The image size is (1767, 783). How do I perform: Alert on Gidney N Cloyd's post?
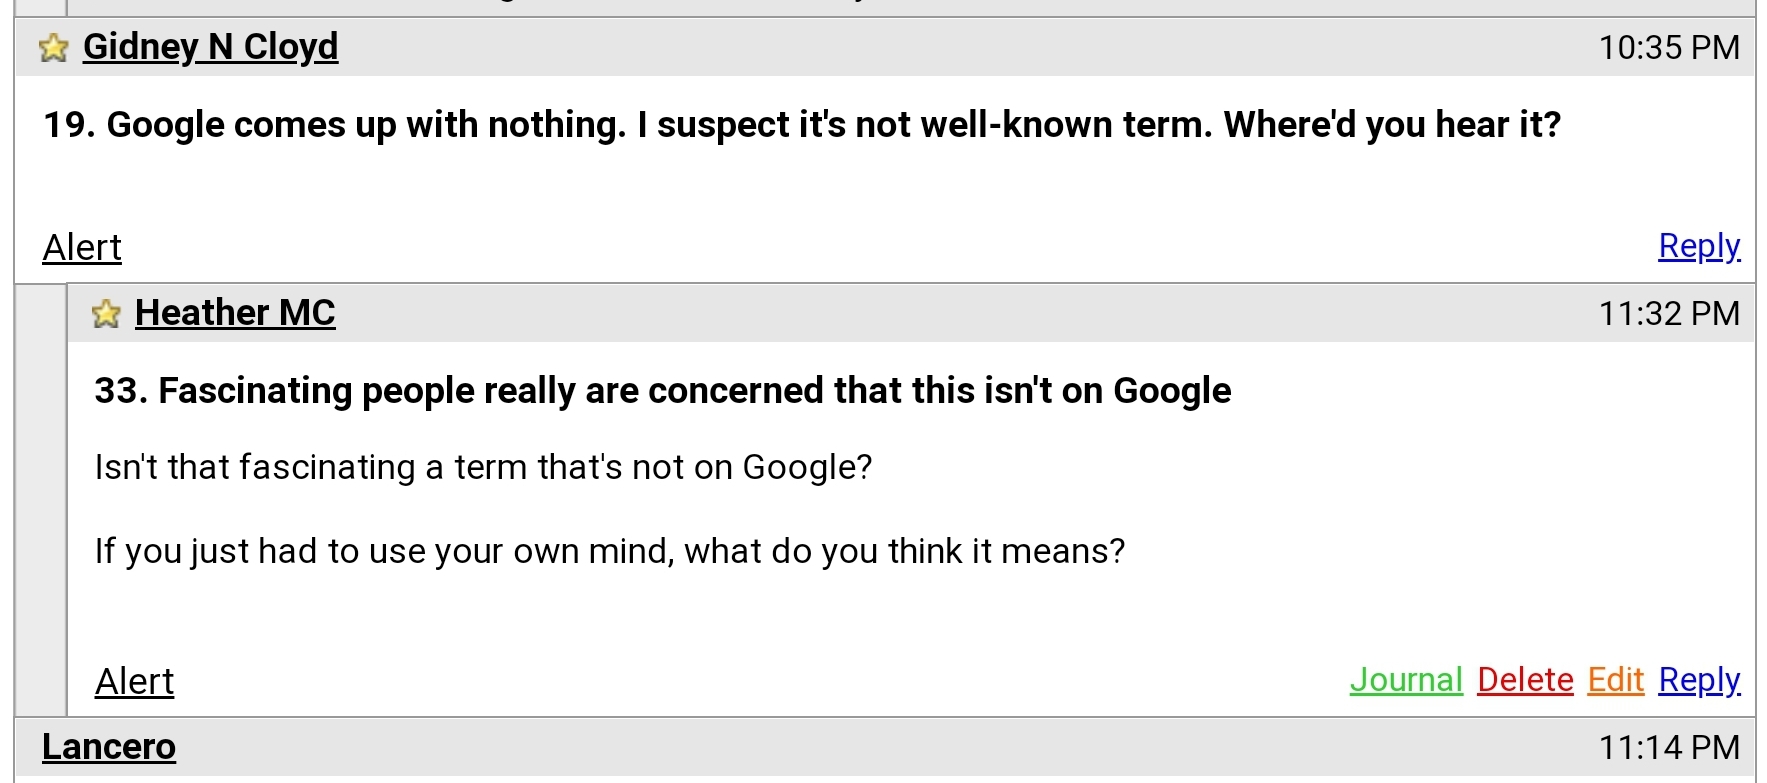point(82,247)
